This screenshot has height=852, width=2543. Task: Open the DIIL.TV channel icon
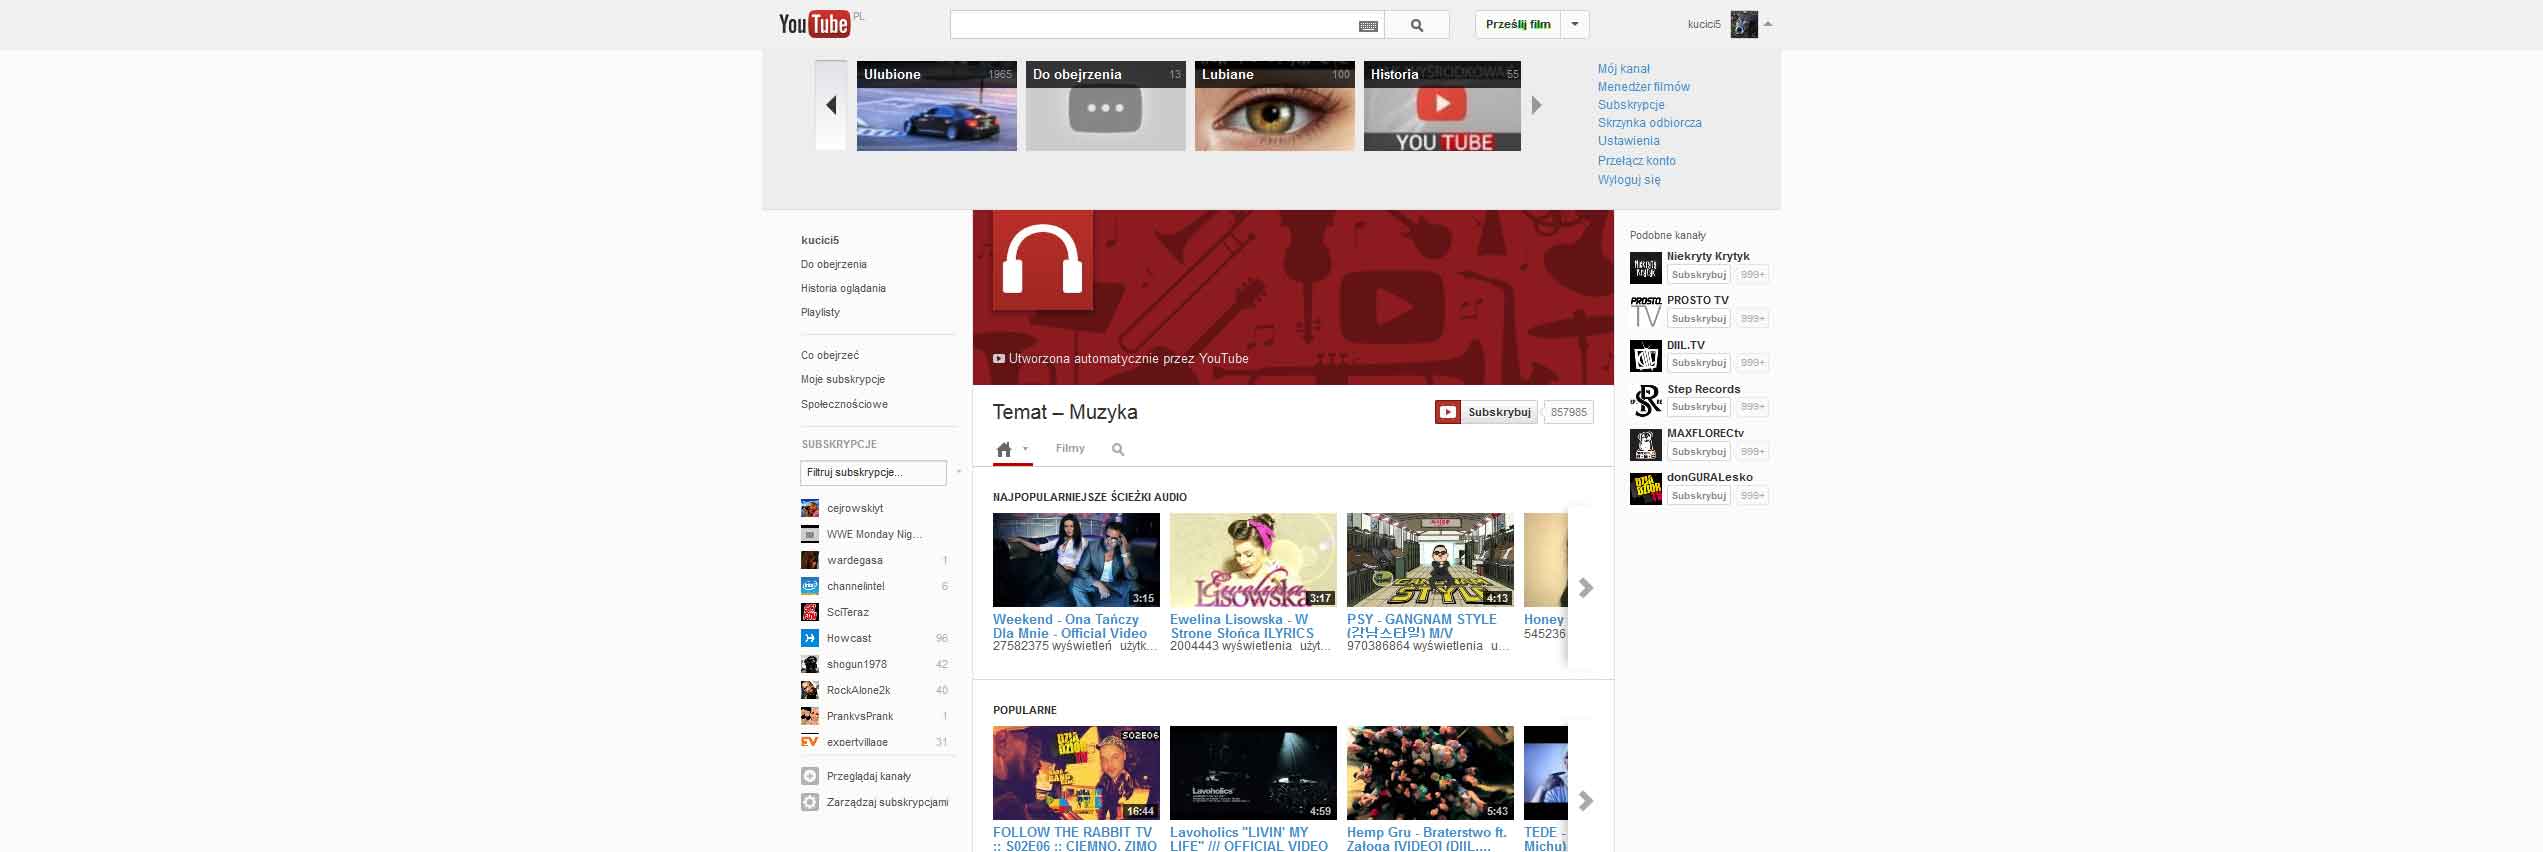1646,356
